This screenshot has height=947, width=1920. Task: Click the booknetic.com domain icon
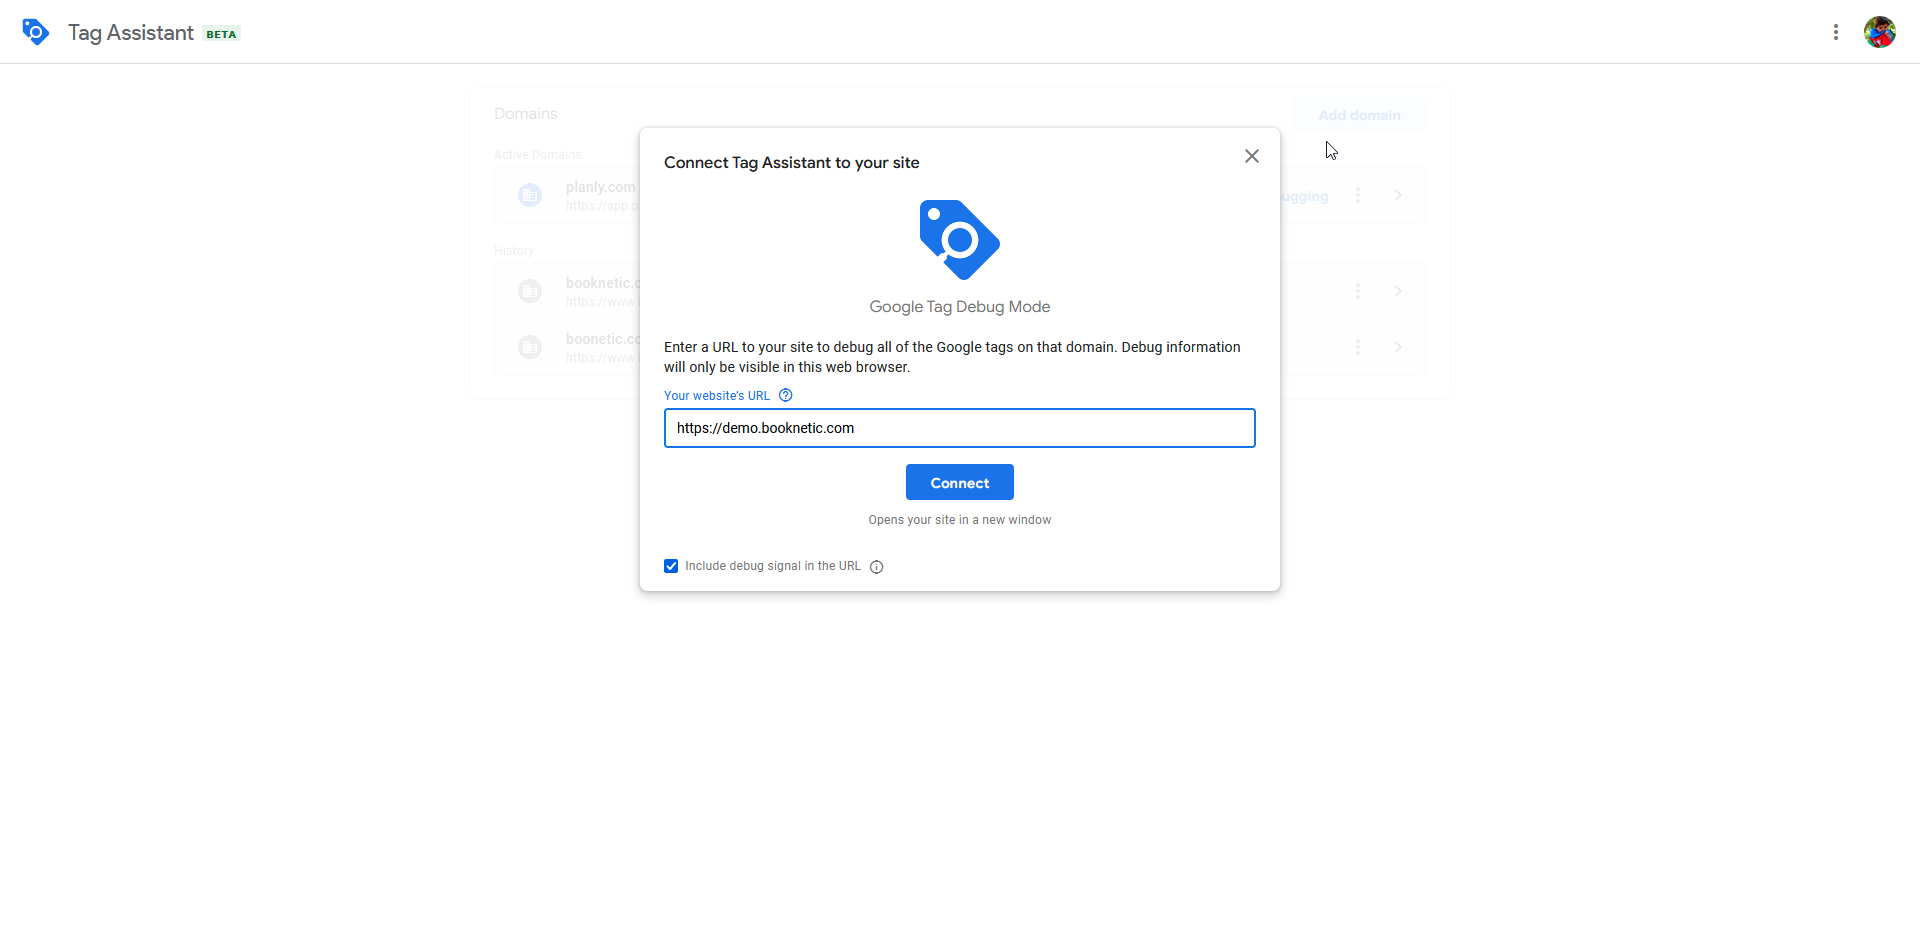coord(530,291)
